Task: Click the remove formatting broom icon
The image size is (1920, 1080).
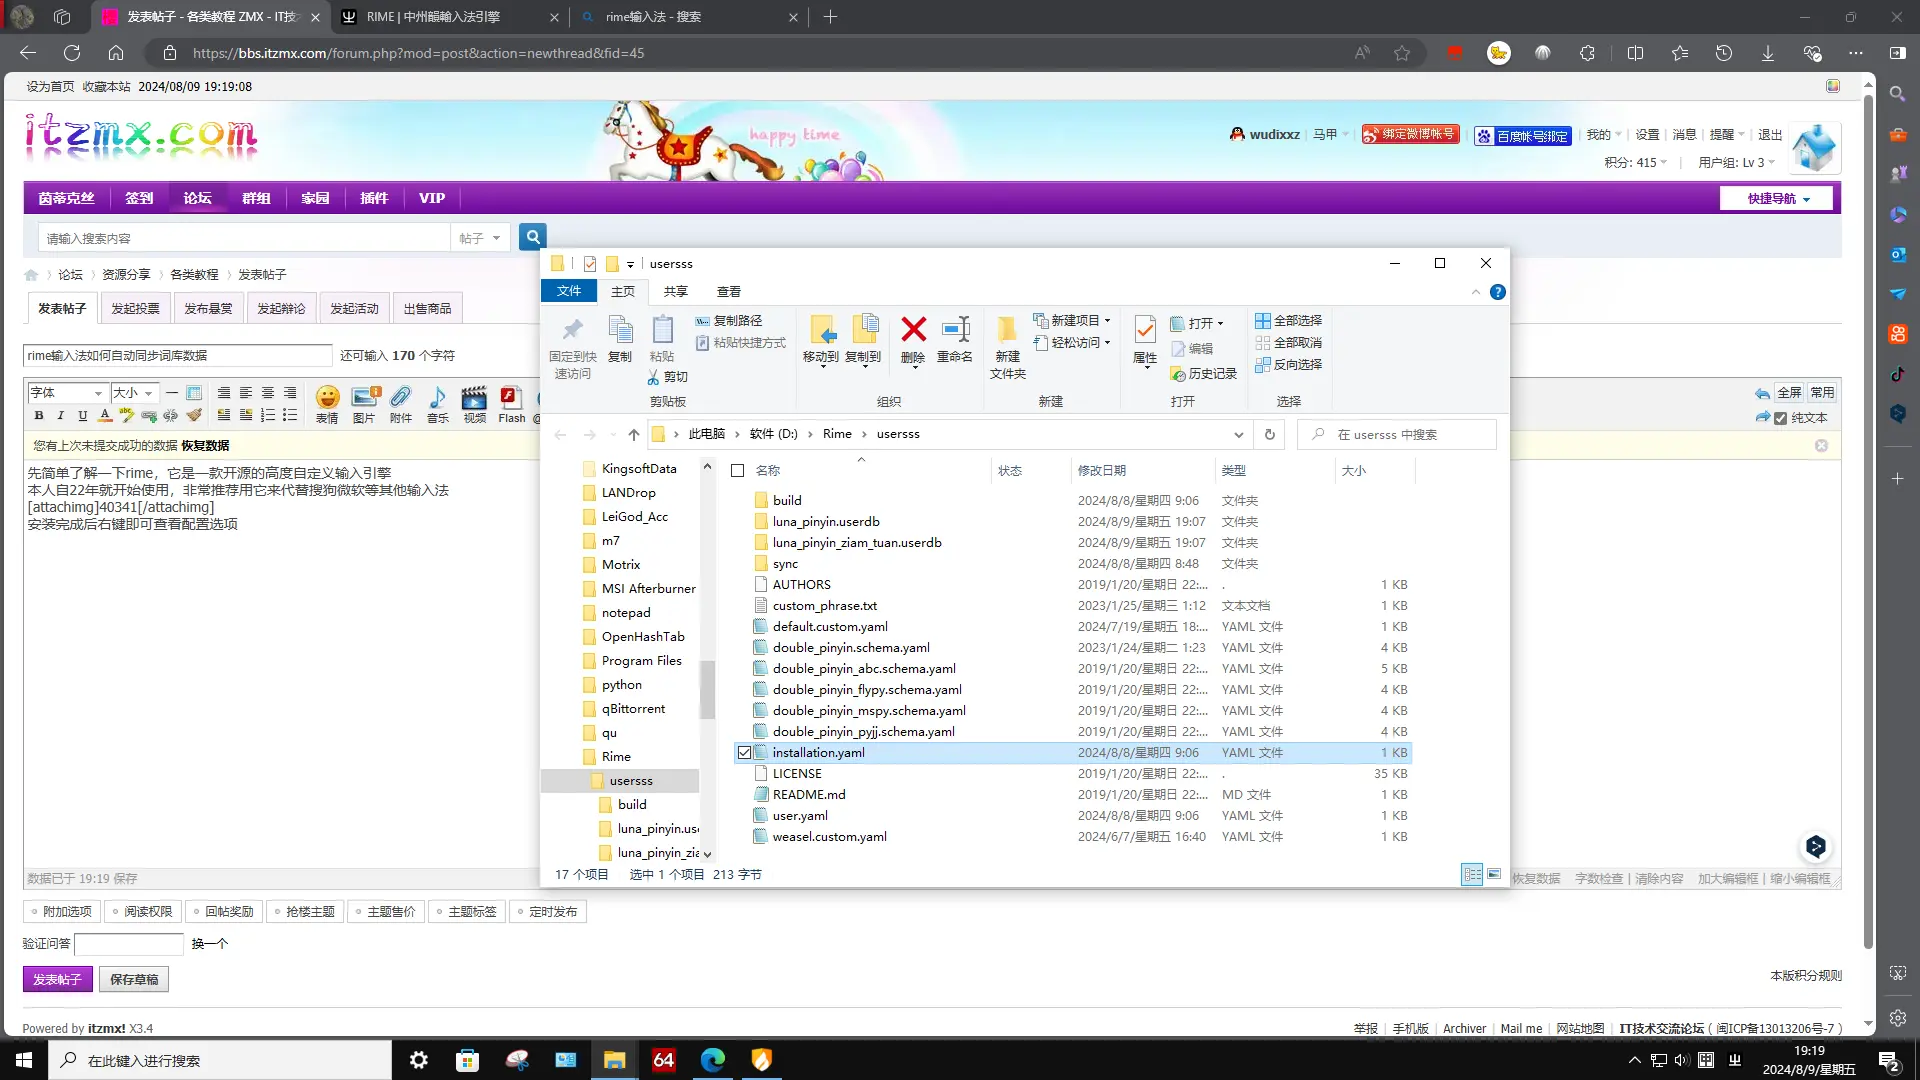Action: [194, 415]
